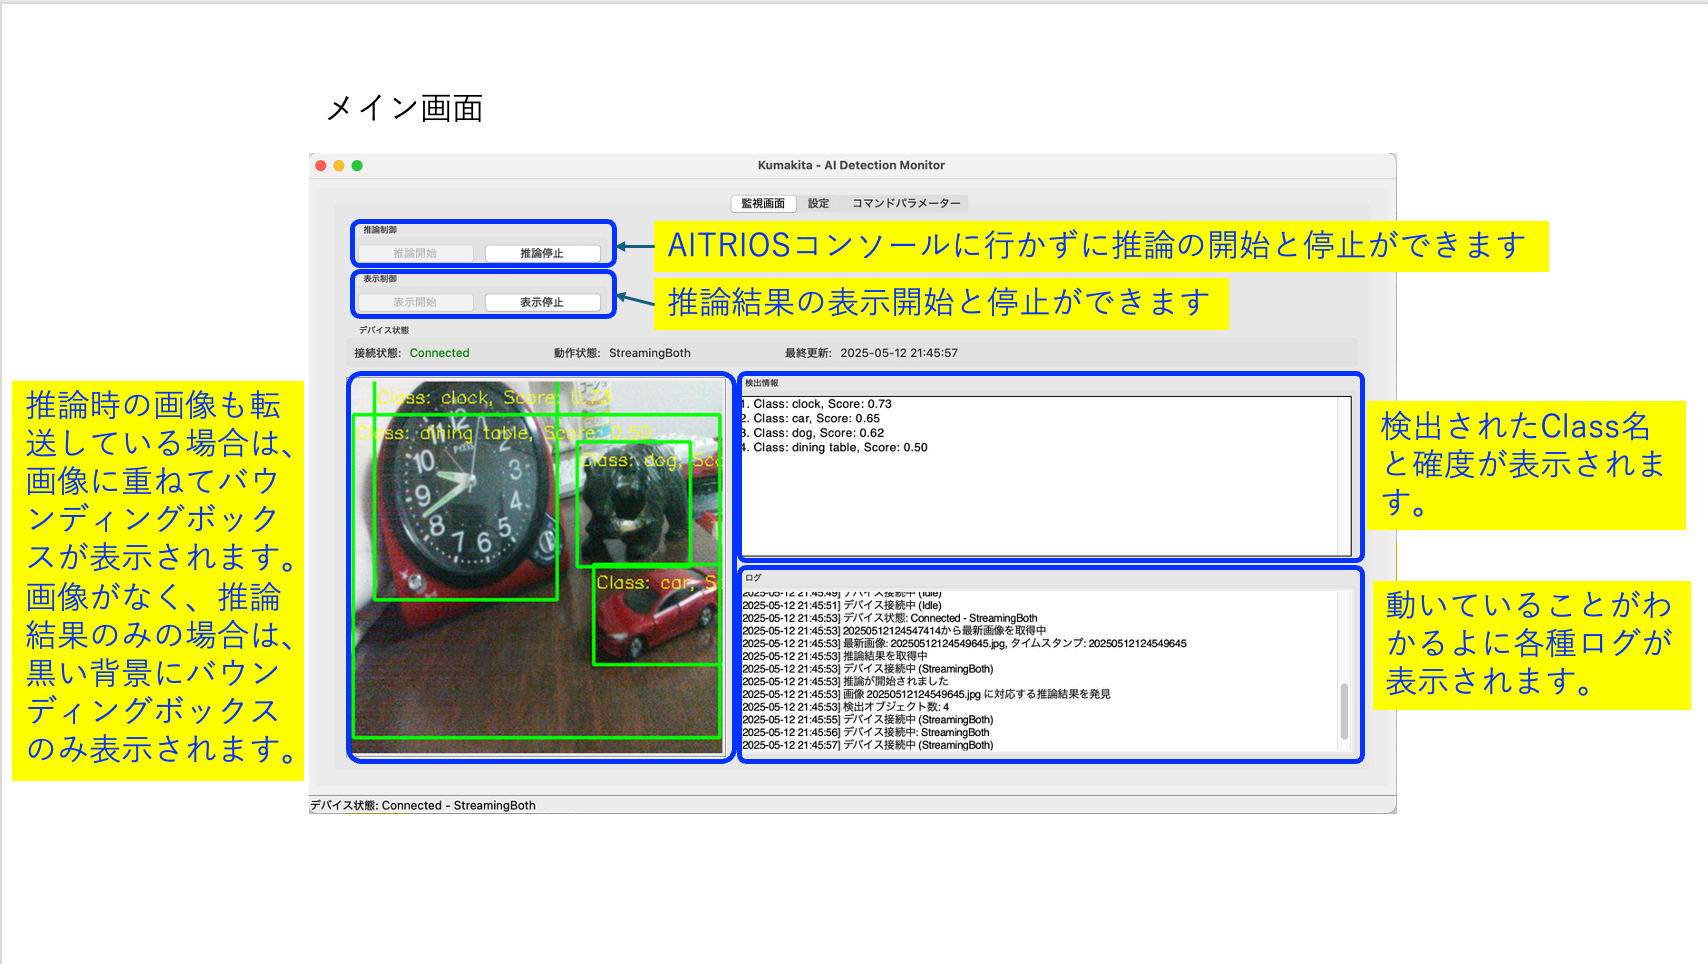Open the 設定 tab
The height and width of the screenshot is (964, 1708).
(x=819, y=204)
